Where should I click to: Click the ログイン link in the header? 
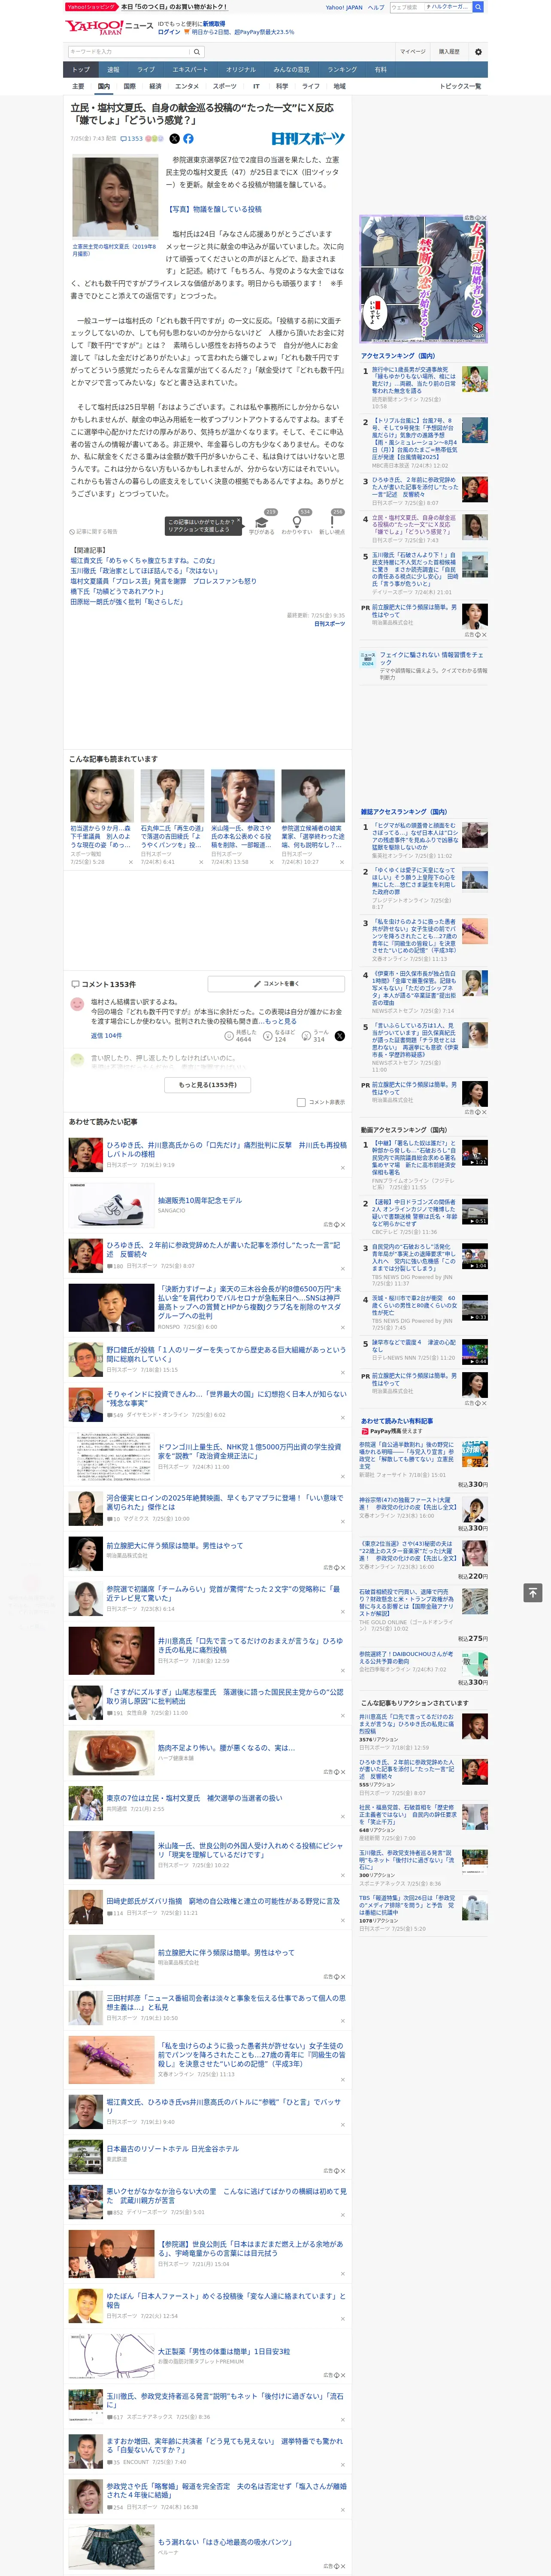coord(169,32)
